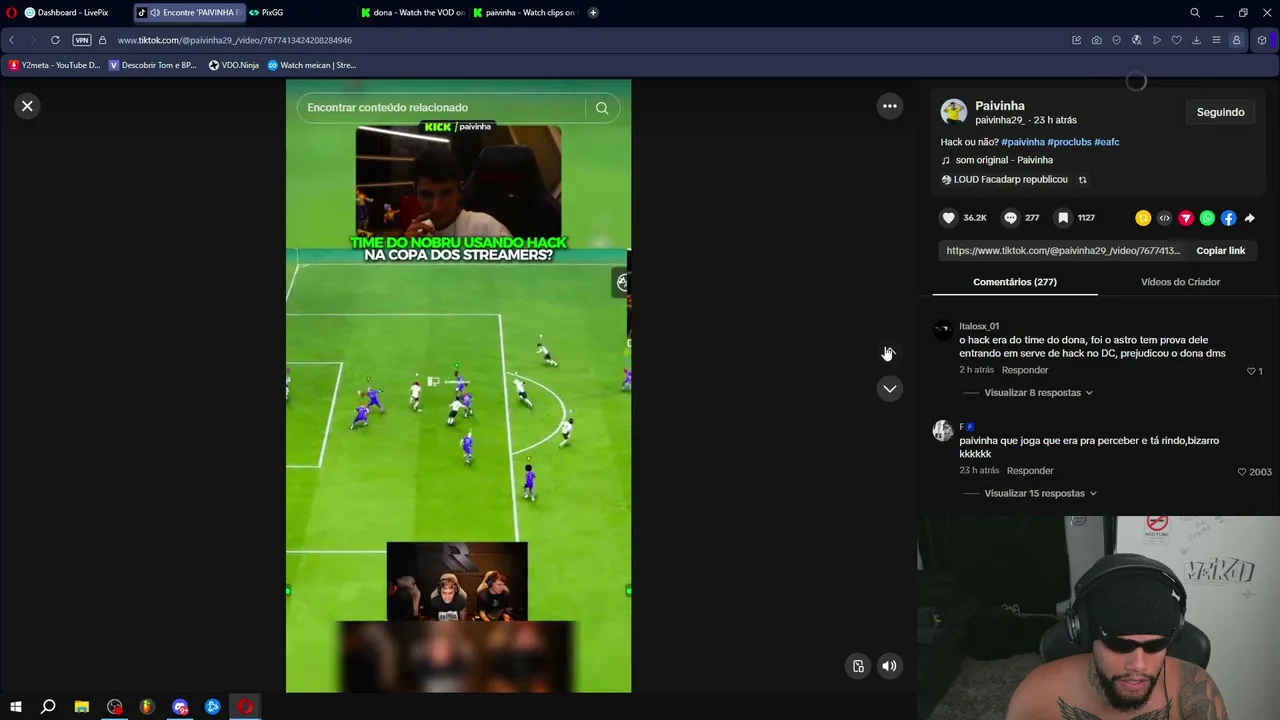
Task: Take a snapshot with camera icon
Action: click(x=1097, y=40)
